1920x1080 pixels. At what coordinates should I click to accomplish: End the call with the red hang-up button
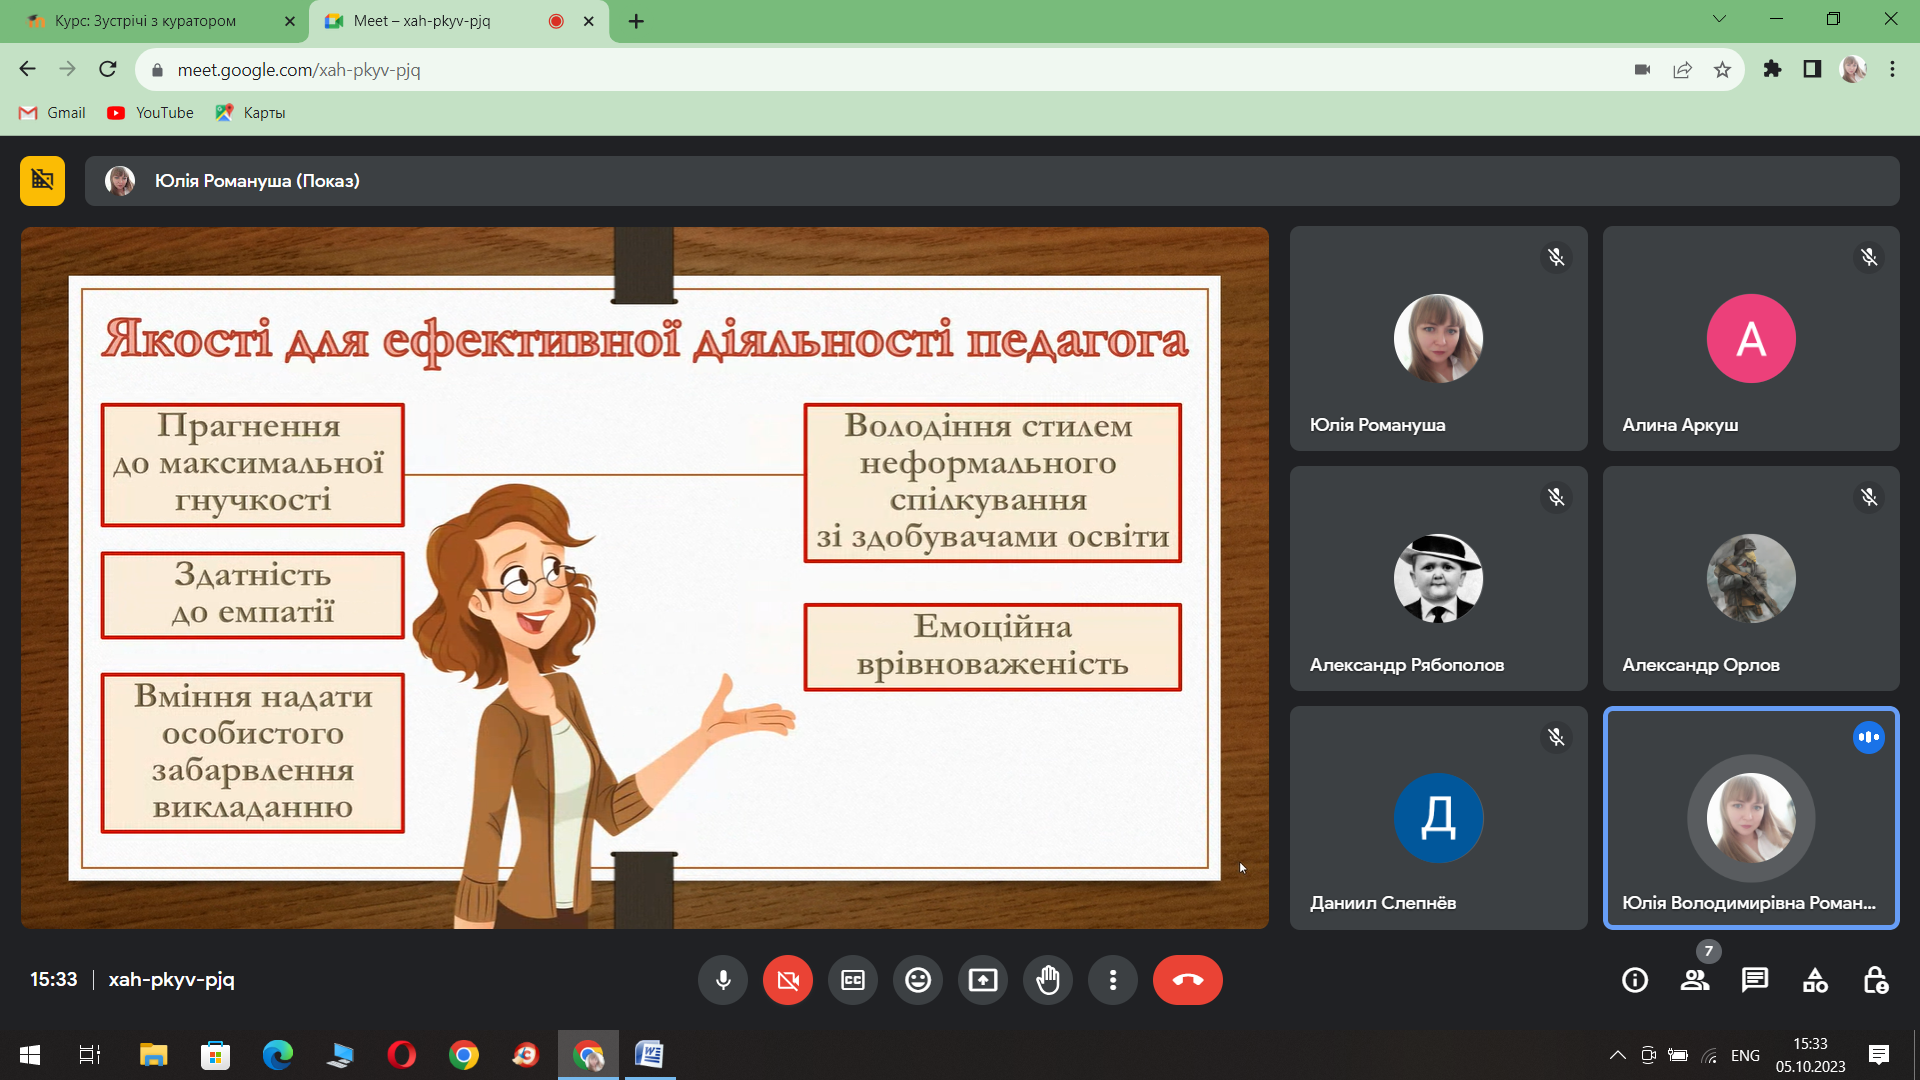coord(1188,980)
